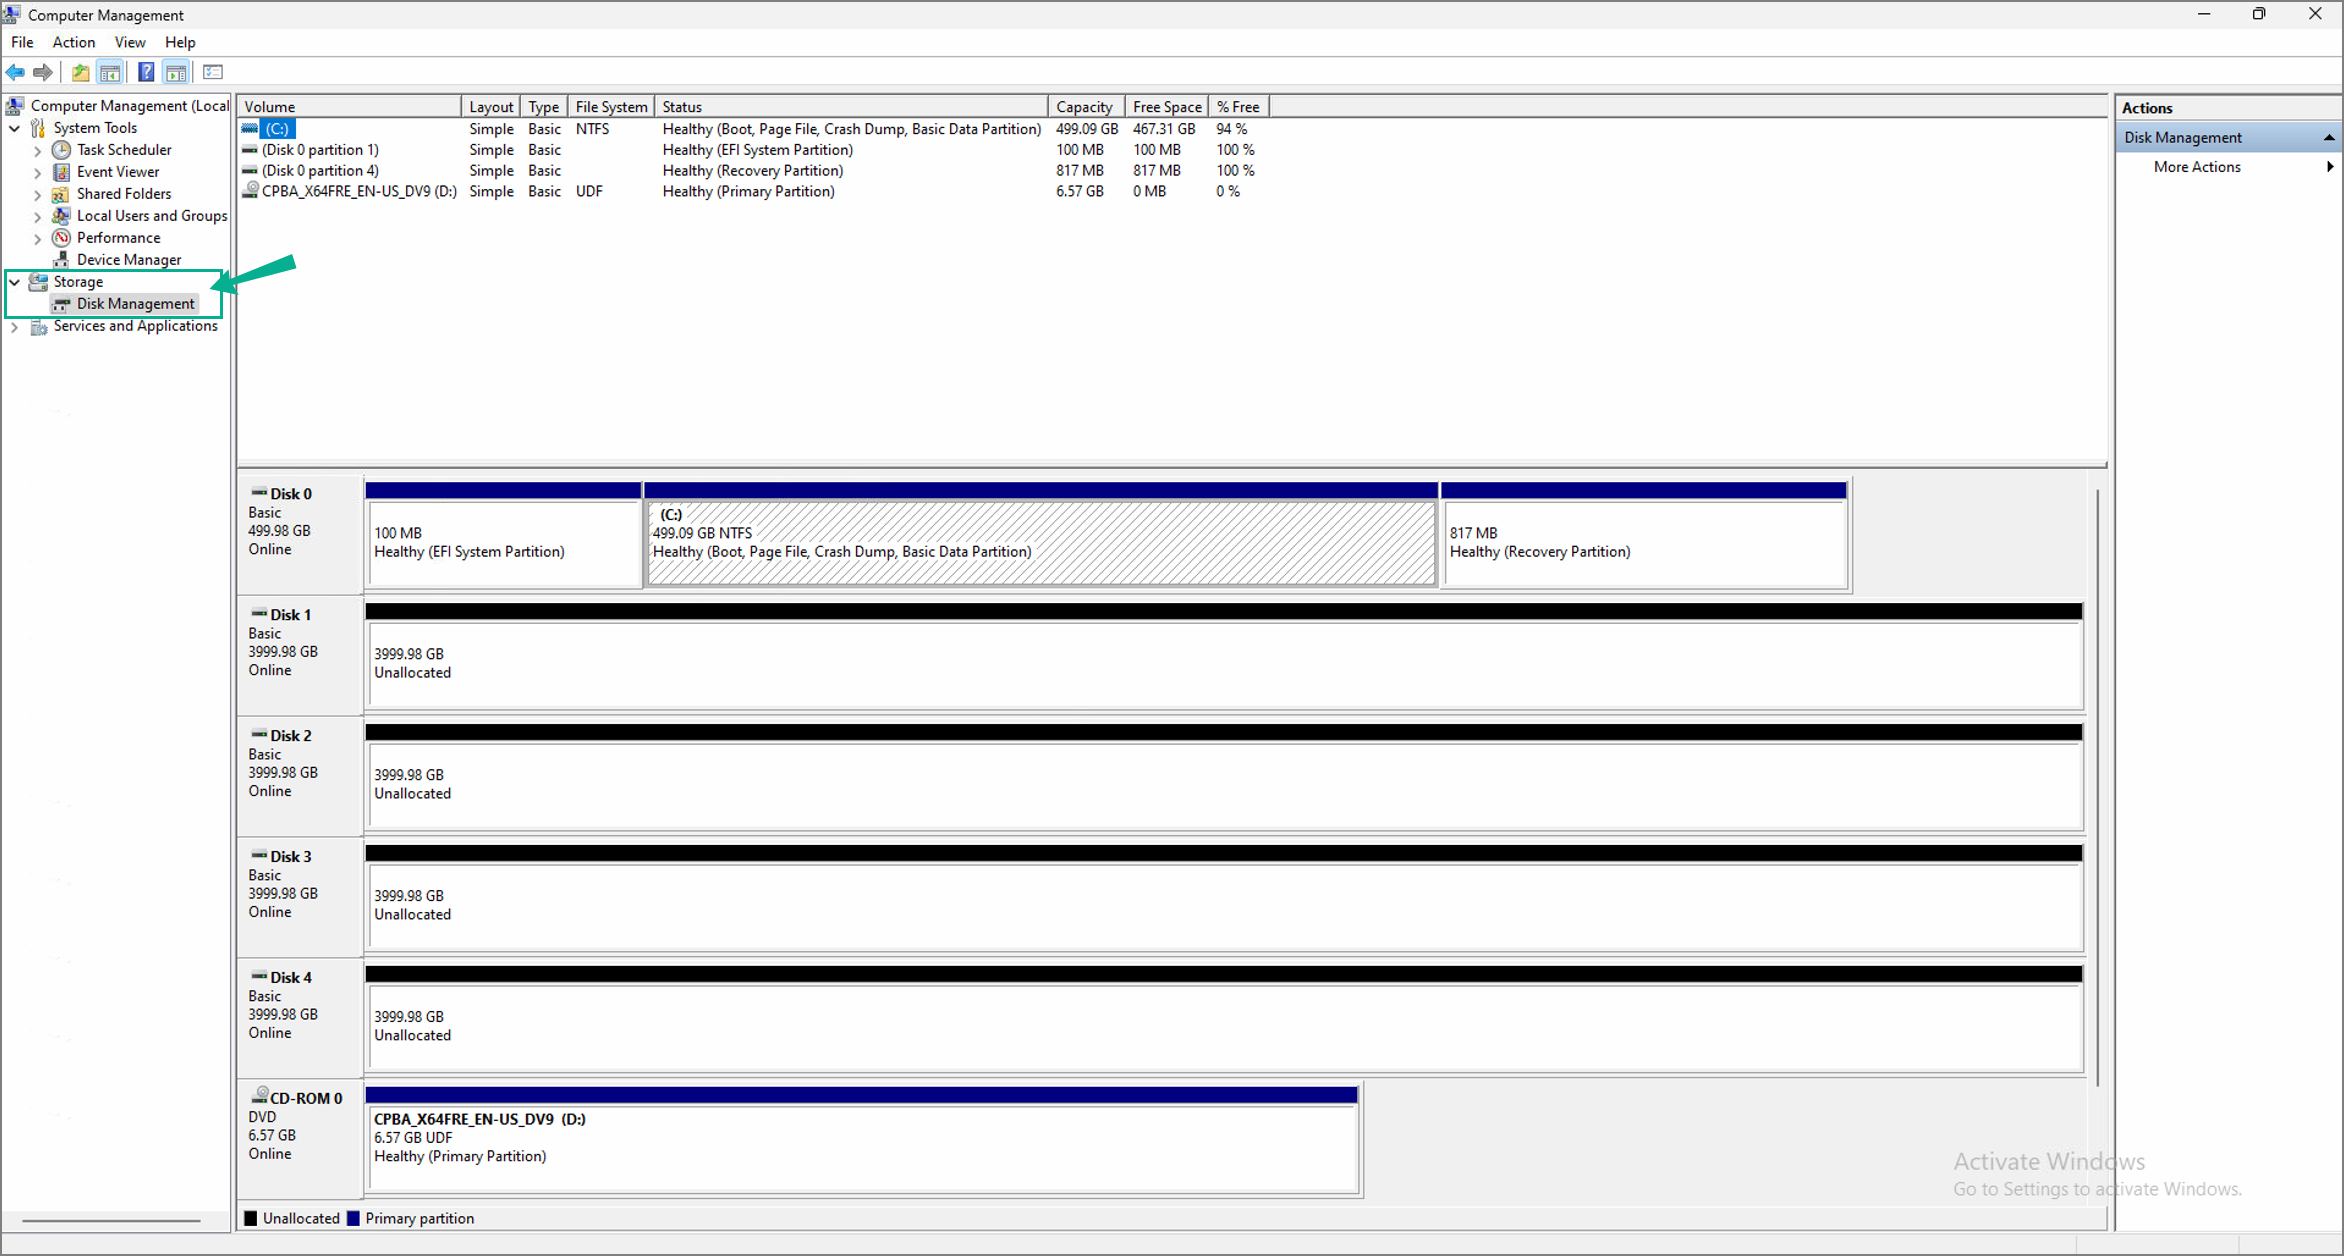The height and width of the screenshot is (1256, 2344).
Task: Sort by Free Space column header
Action: [1167, 107]
